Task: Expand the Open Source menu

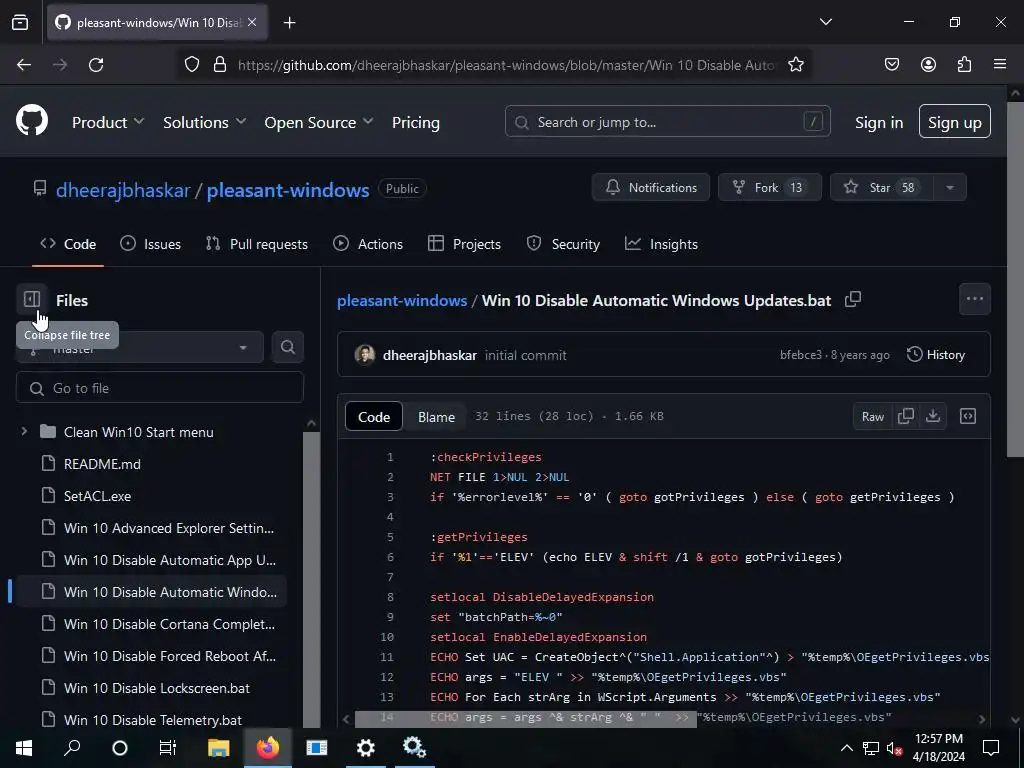Action: coord(319,122)
